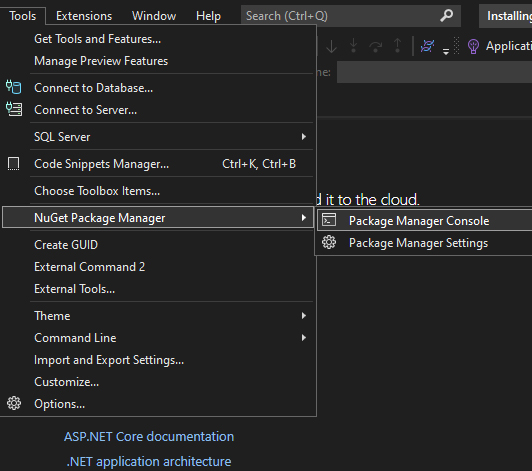Click the Code Snippets Manager icon
Screen dimensions: 532x471
pos(14,164)
